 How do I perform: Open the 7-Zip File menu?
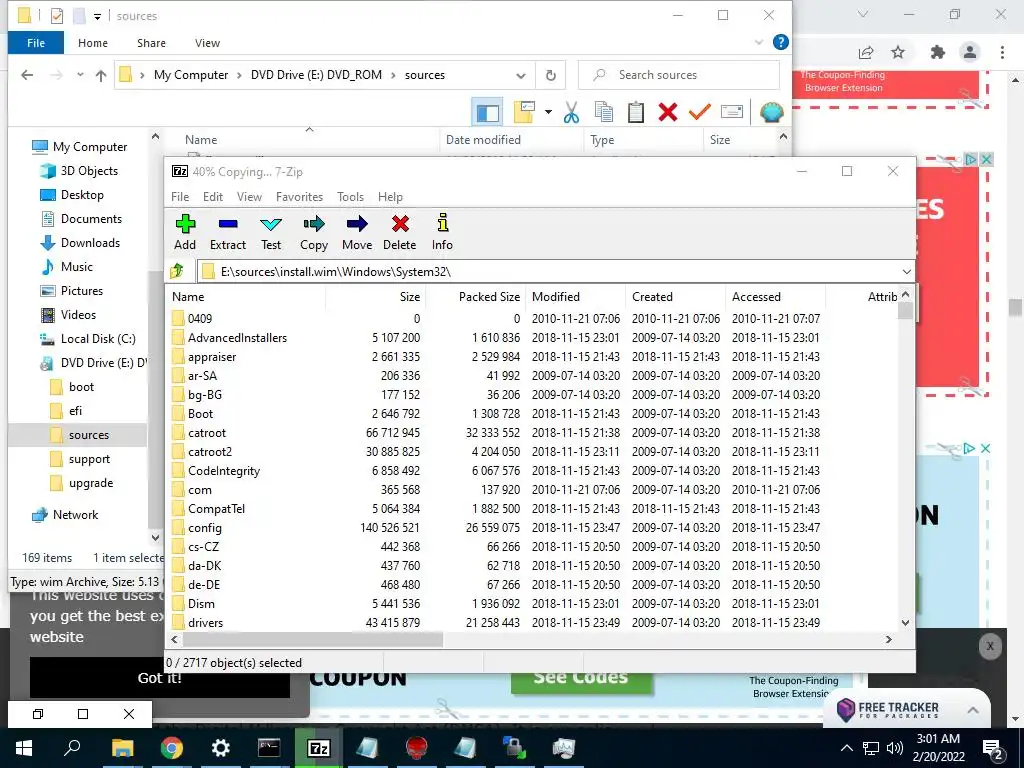click(x=180, y=197)
